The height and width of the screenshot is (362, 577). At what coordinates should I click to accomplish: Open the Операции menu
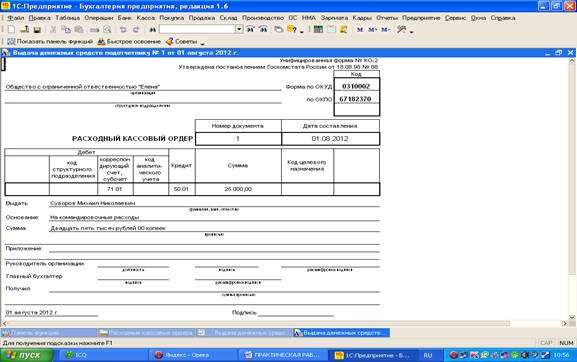click(x=99, y=18)
